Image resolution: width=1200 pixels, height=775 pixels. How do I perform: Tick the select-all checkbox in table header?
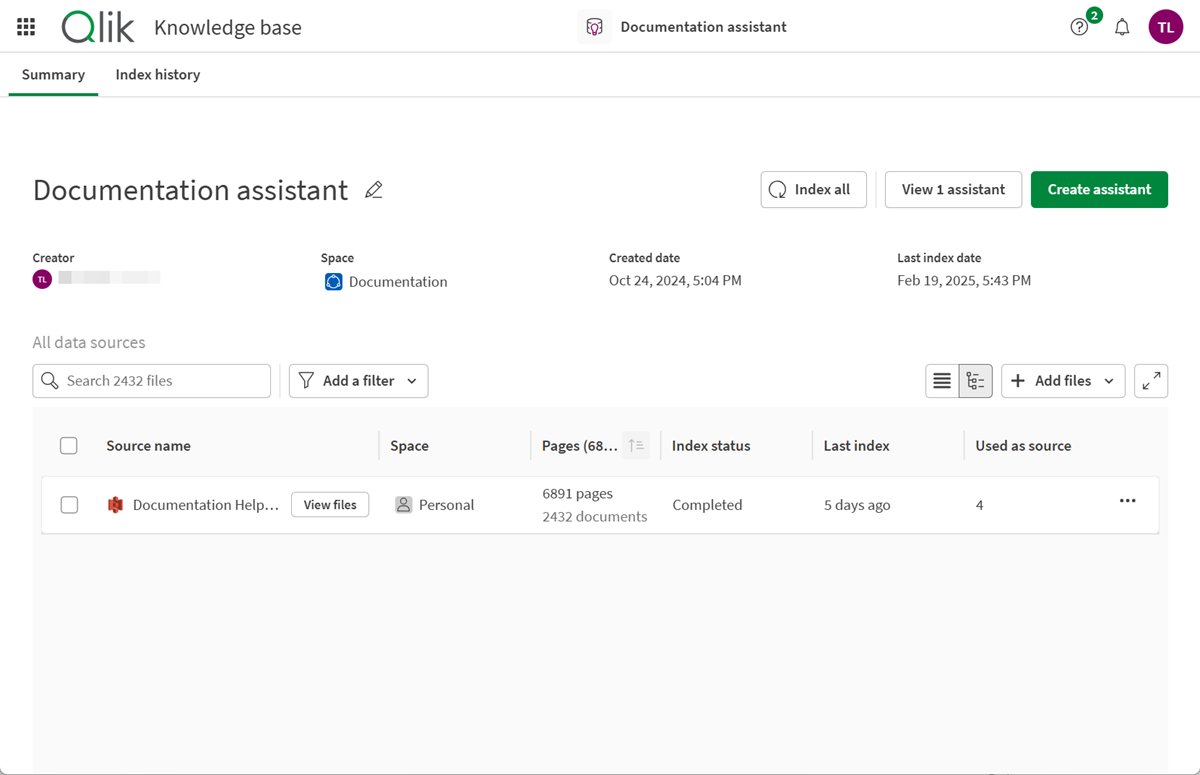coord(69,446)
